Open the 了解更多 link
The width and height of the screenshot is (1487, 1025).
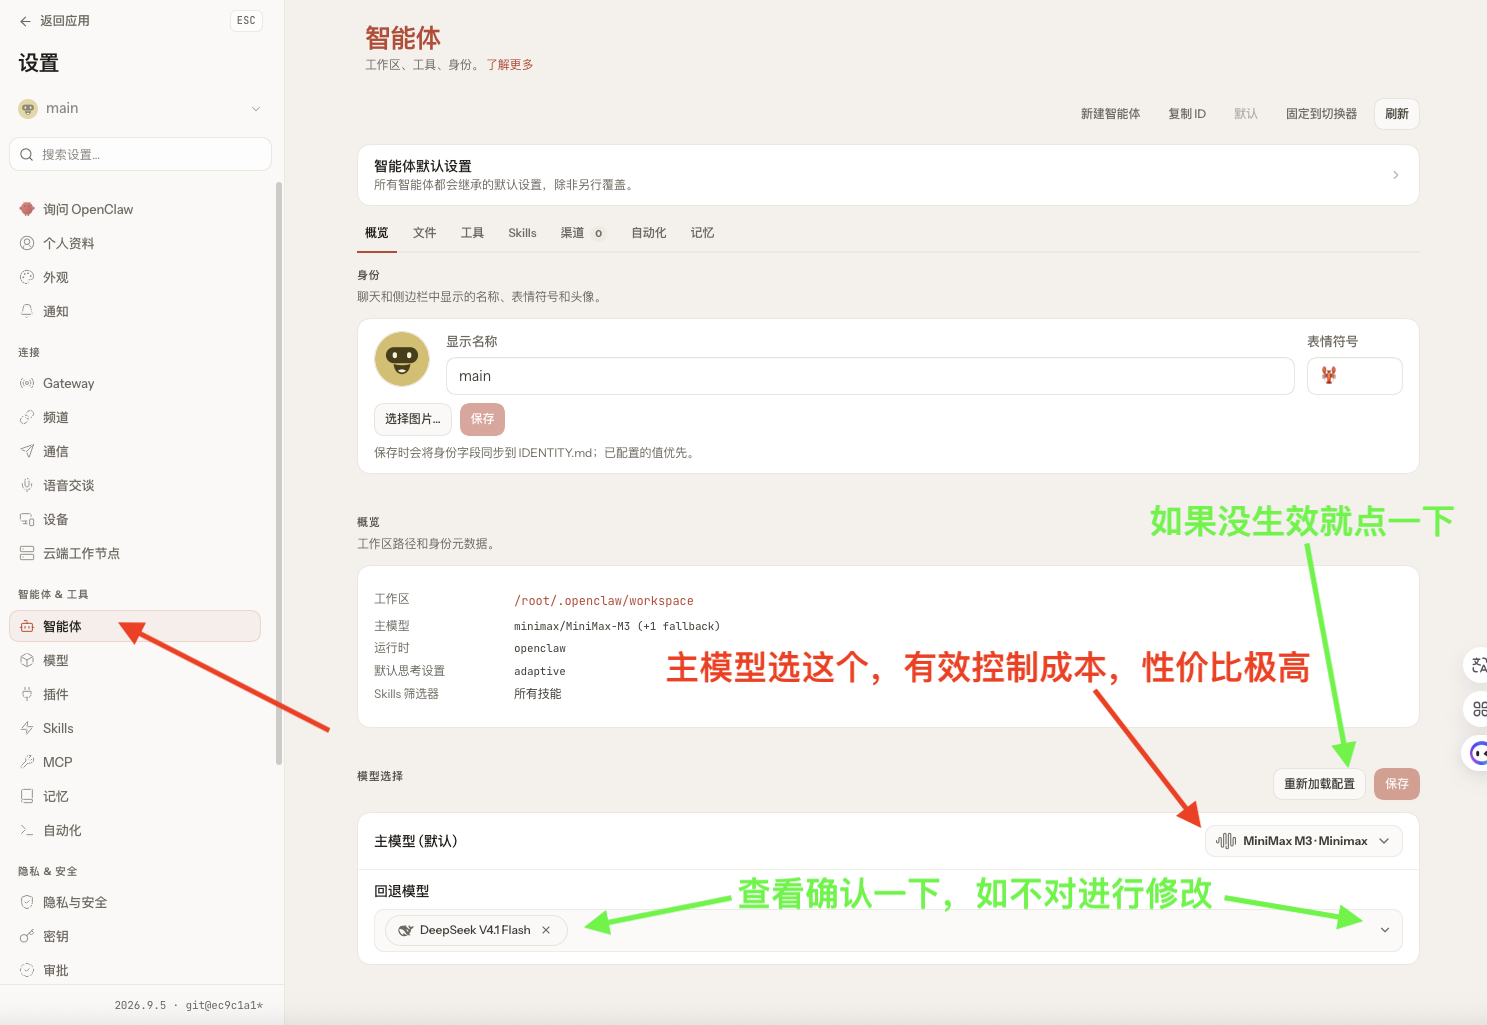click(510, 65)
